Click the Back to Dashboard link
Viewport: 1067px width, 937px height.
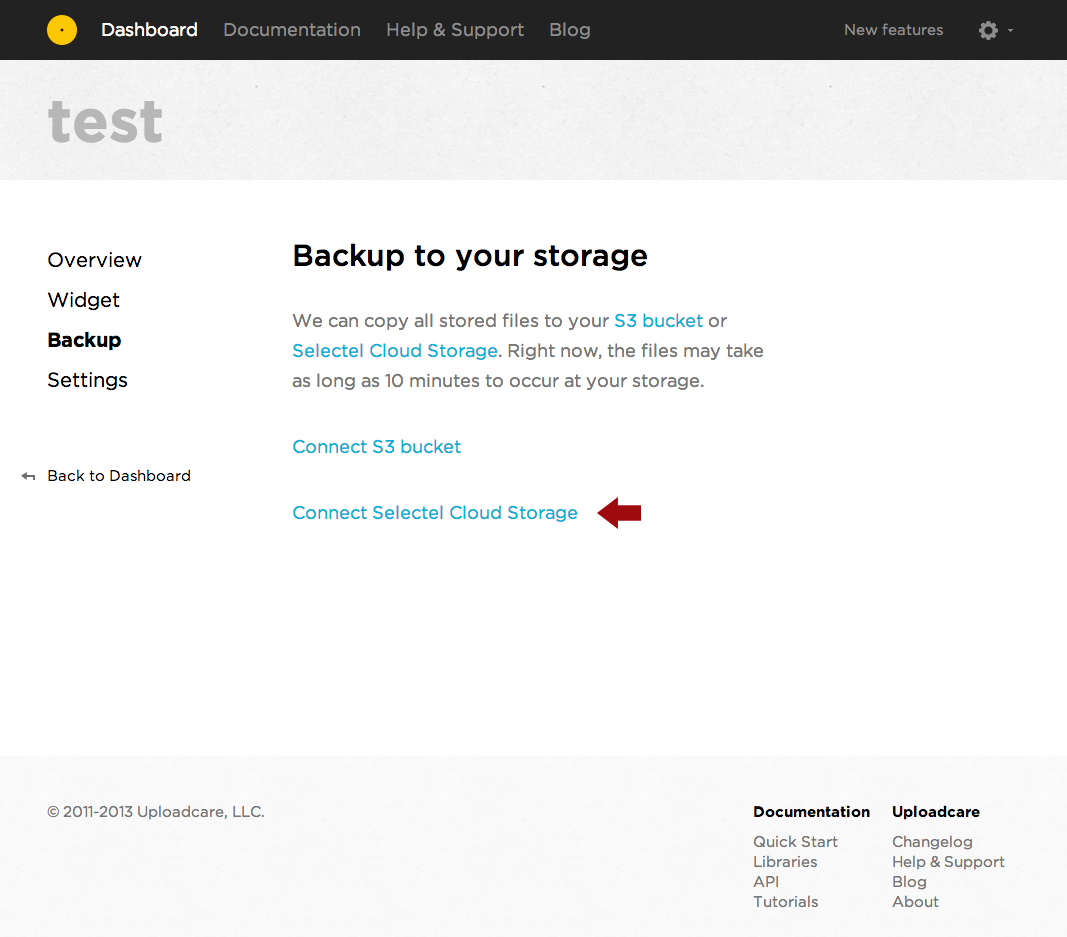tap(119, 476)
